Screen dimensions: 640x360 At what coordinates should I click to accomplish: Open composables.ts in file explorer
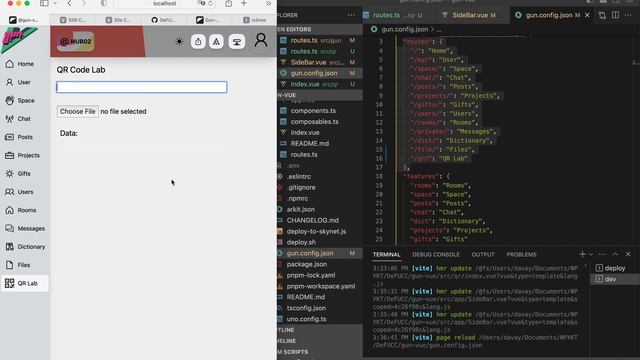[x=320, y=122]
